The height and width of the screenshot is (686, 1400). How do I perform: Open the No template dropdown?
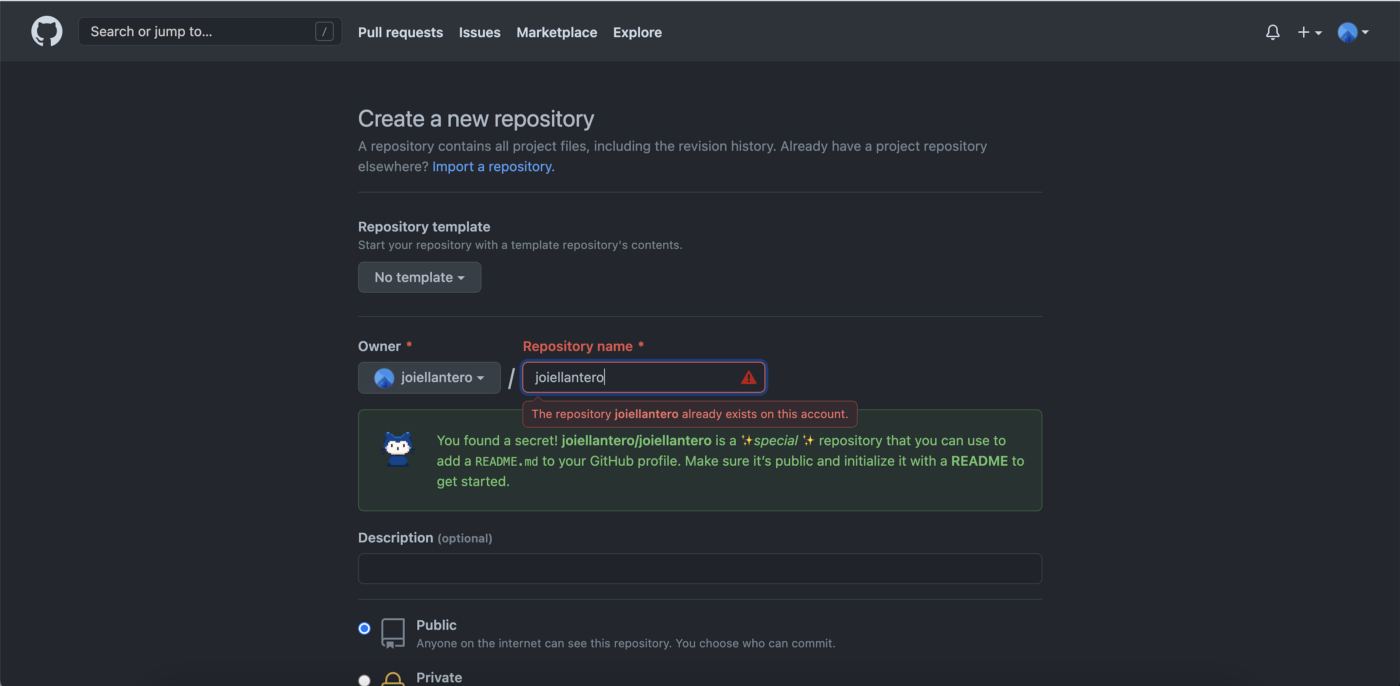(x=419, y=277)
